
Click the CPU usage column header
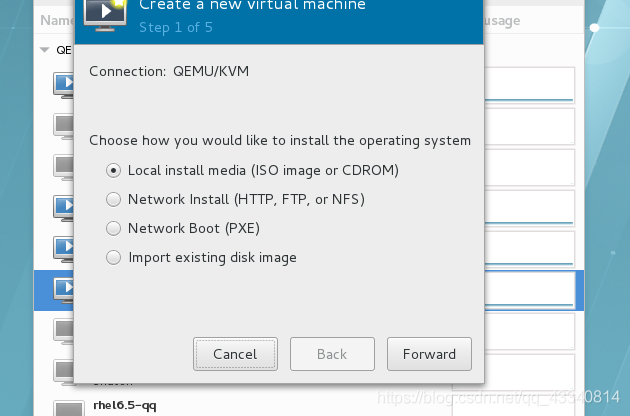click(502, 20)
